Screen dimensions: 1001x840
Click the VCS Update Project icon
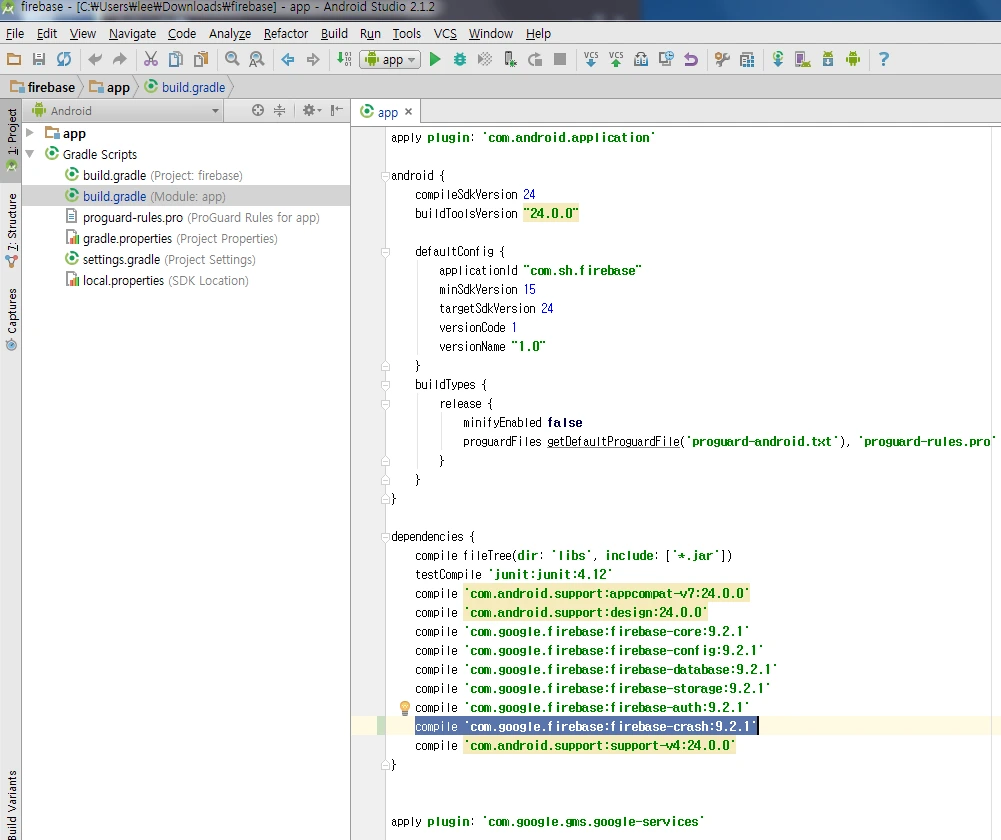pos(591,60)
